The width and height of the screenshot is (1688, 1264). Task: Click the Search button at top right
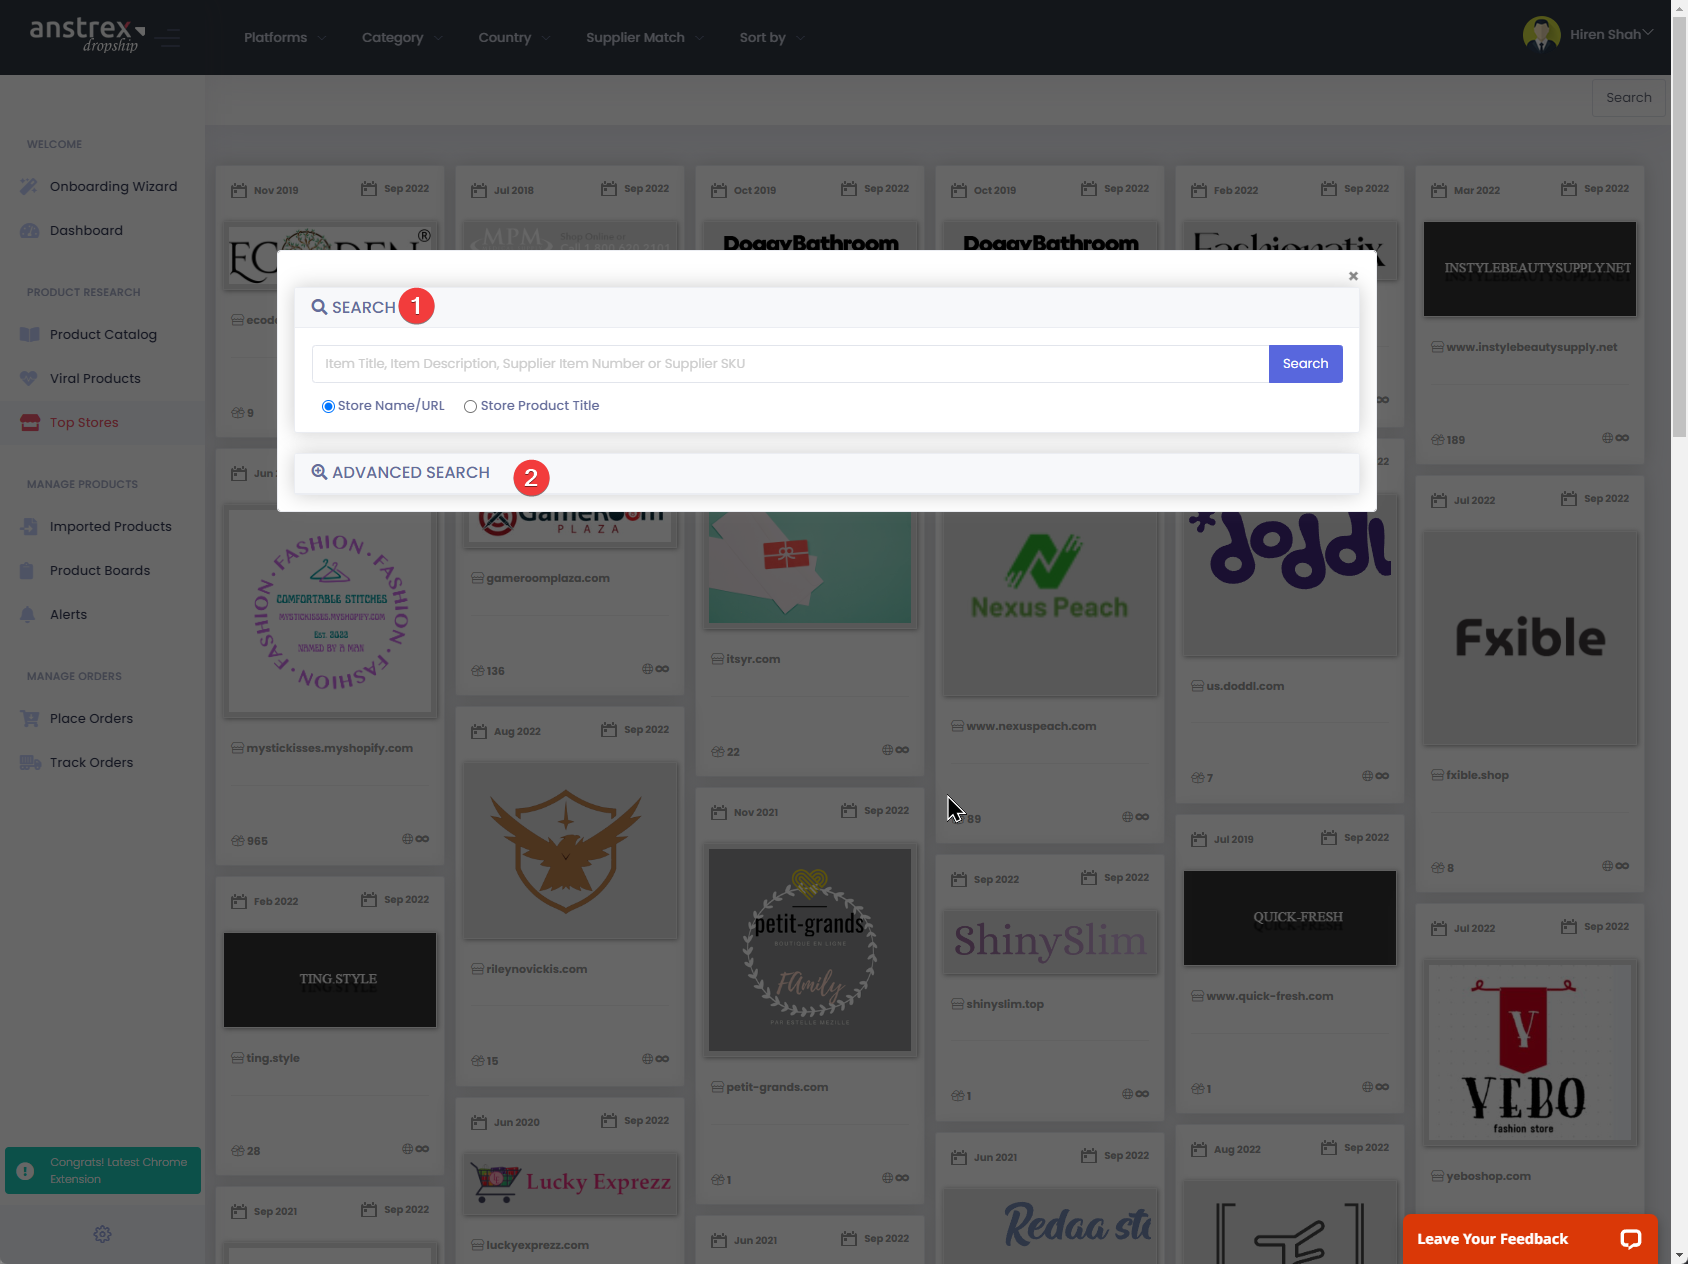[1628, 98]
